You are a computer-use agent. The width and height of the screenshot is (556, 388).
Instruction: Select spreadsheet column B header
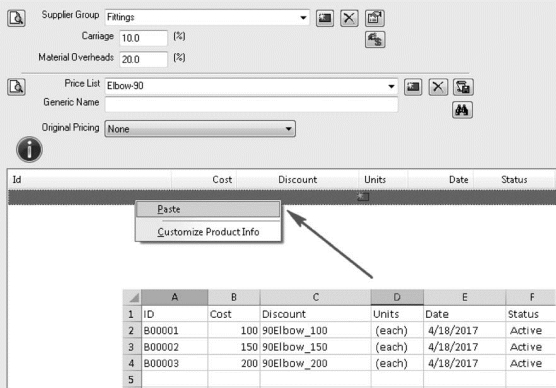click(x=234, y=297)
